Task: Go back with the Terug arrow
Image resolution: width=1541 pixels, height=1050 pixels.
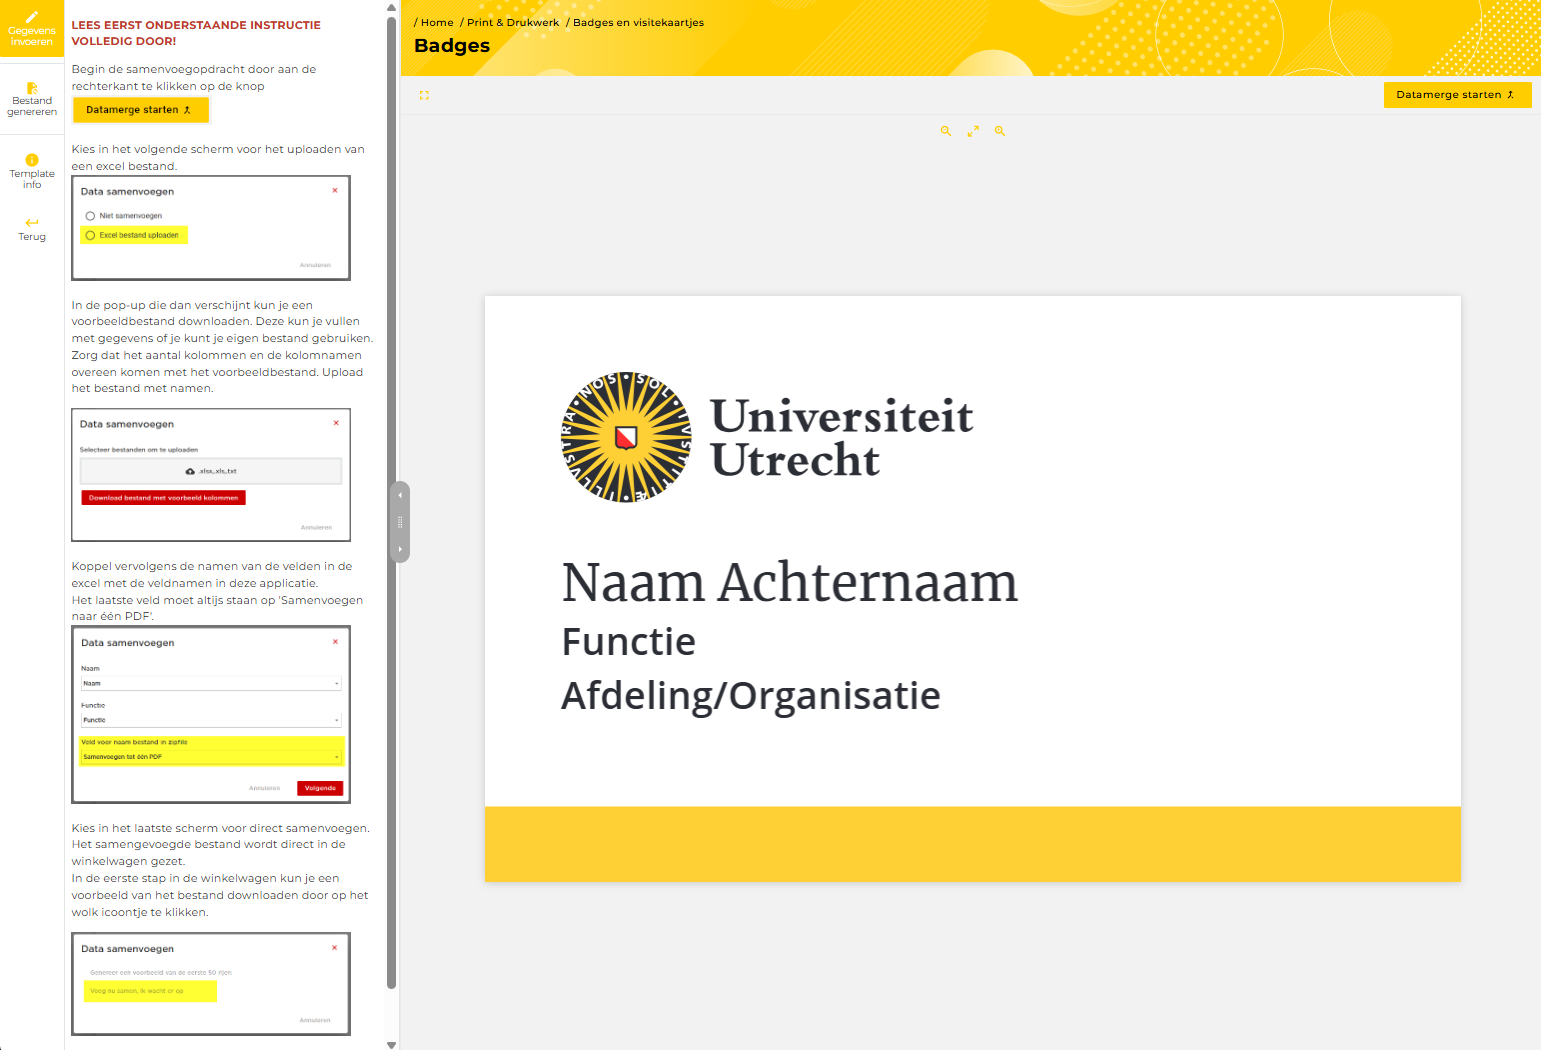Action: pyautogui.click(x=32, y=224)
